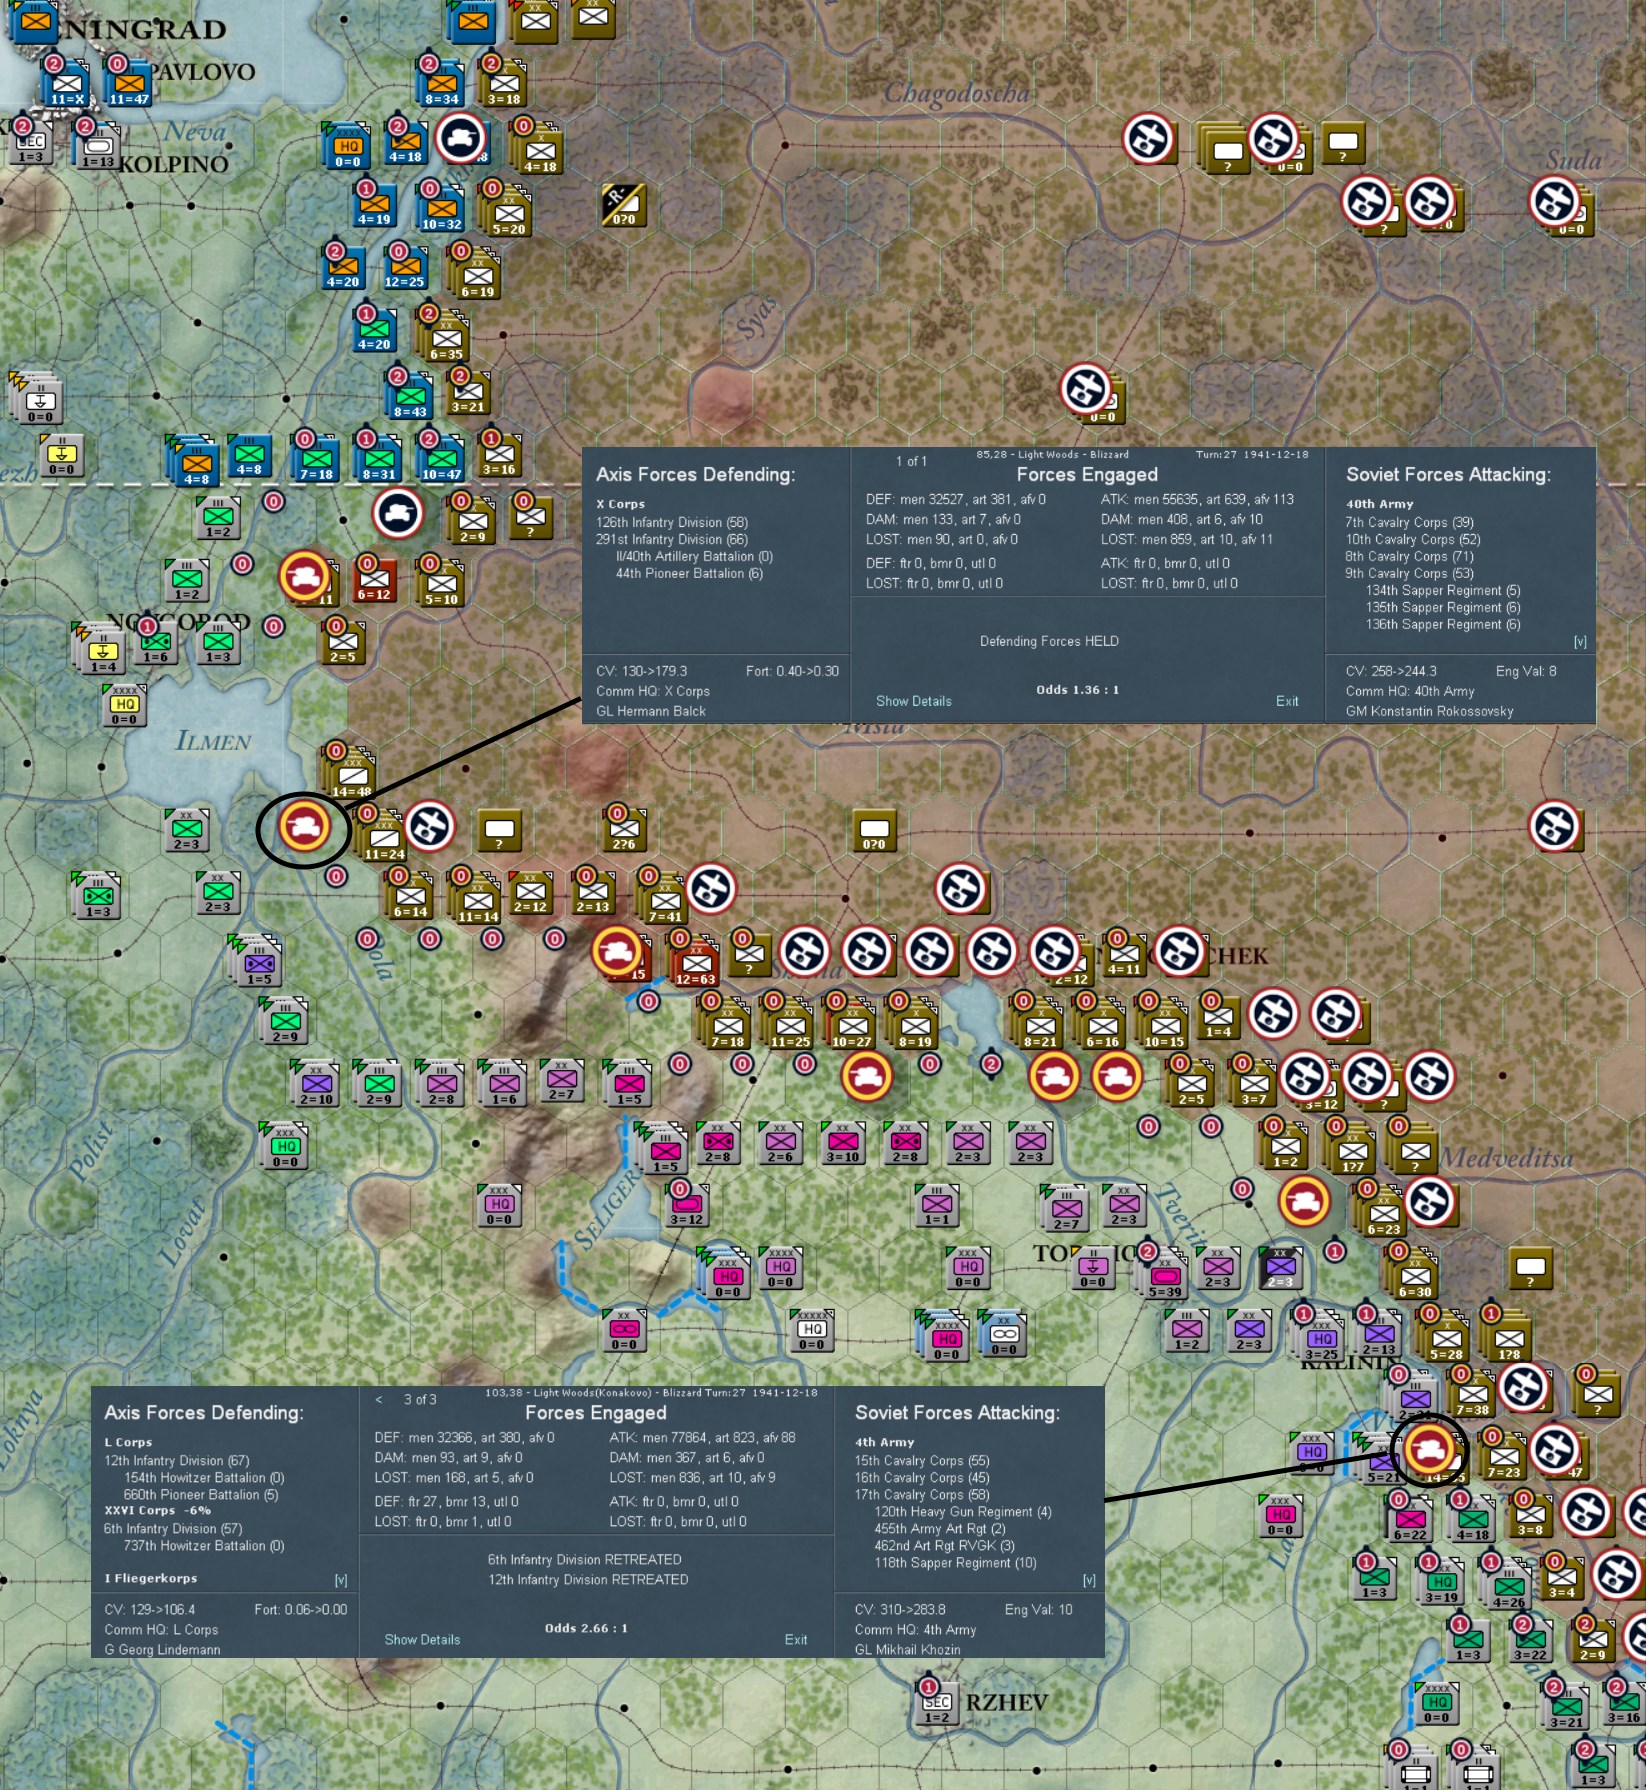
Task: Select the 4=26 green unit counter
Action: [1508, 1585]
